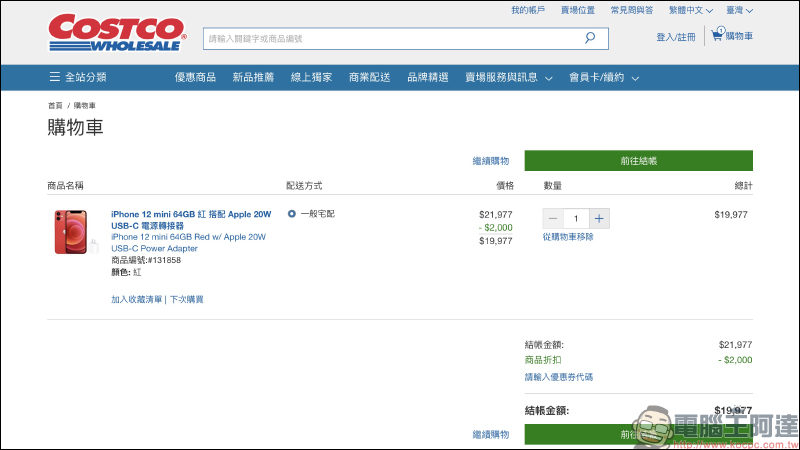Open 優惠商品 nav item

(195, 78)
